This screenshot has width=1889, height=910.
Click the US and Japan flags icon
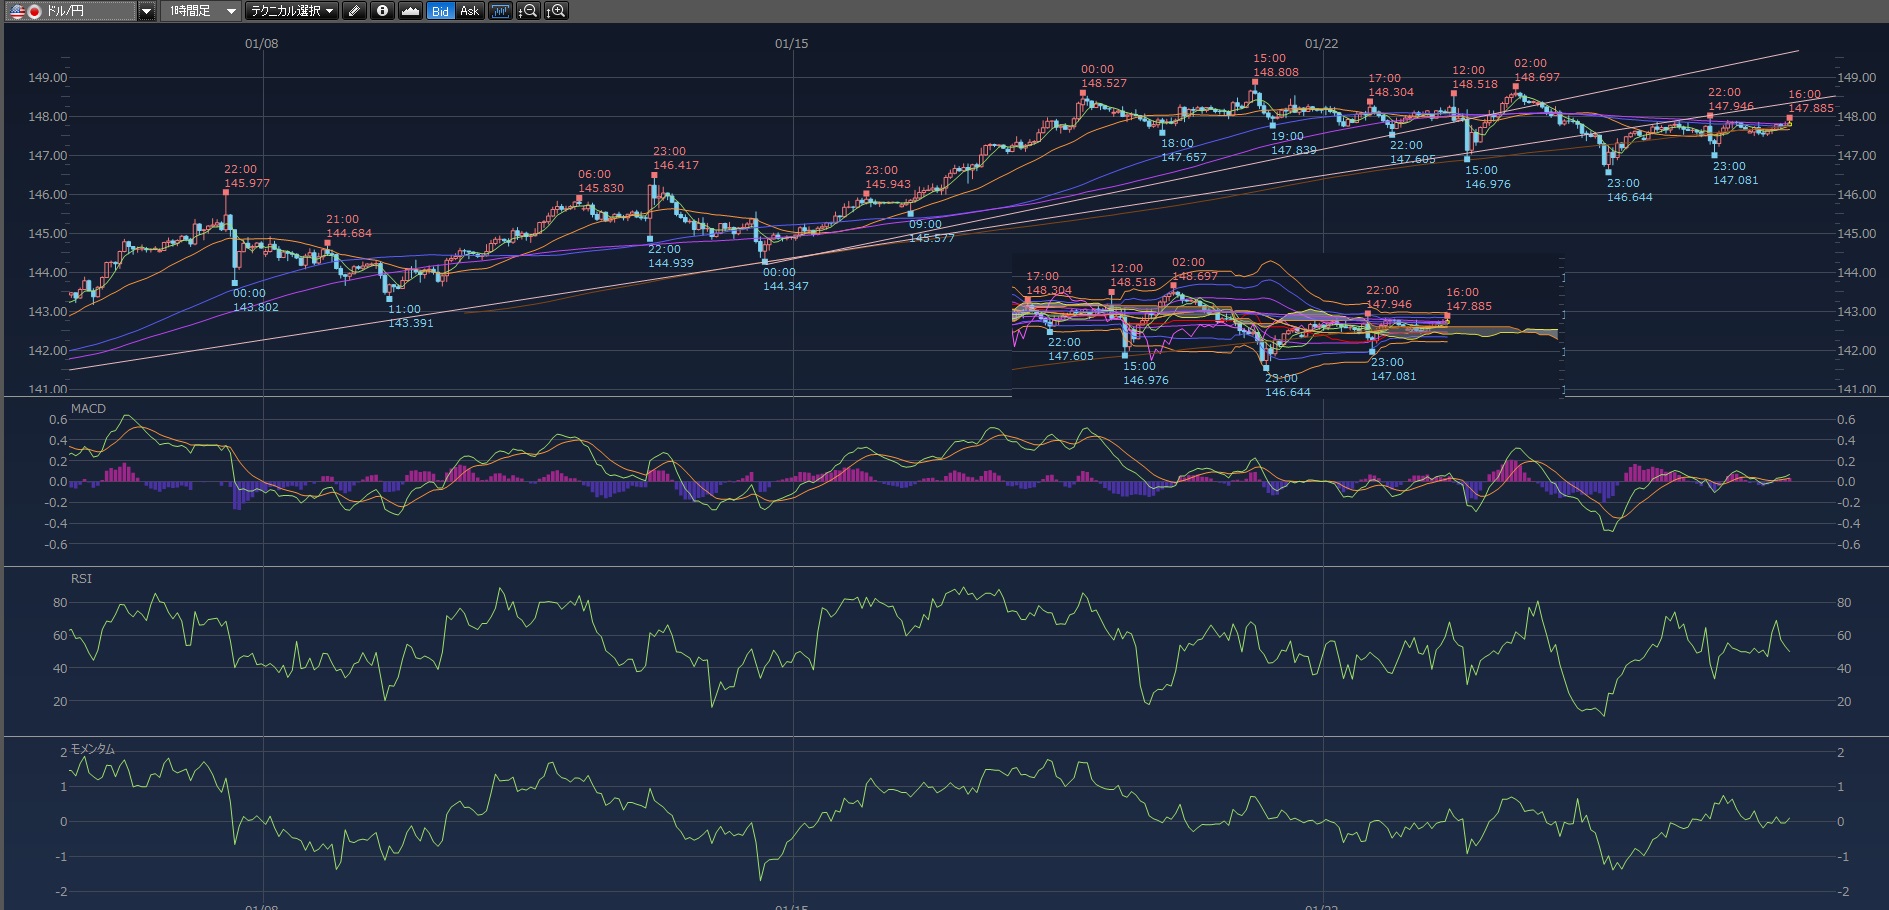[x=25, y=11]
